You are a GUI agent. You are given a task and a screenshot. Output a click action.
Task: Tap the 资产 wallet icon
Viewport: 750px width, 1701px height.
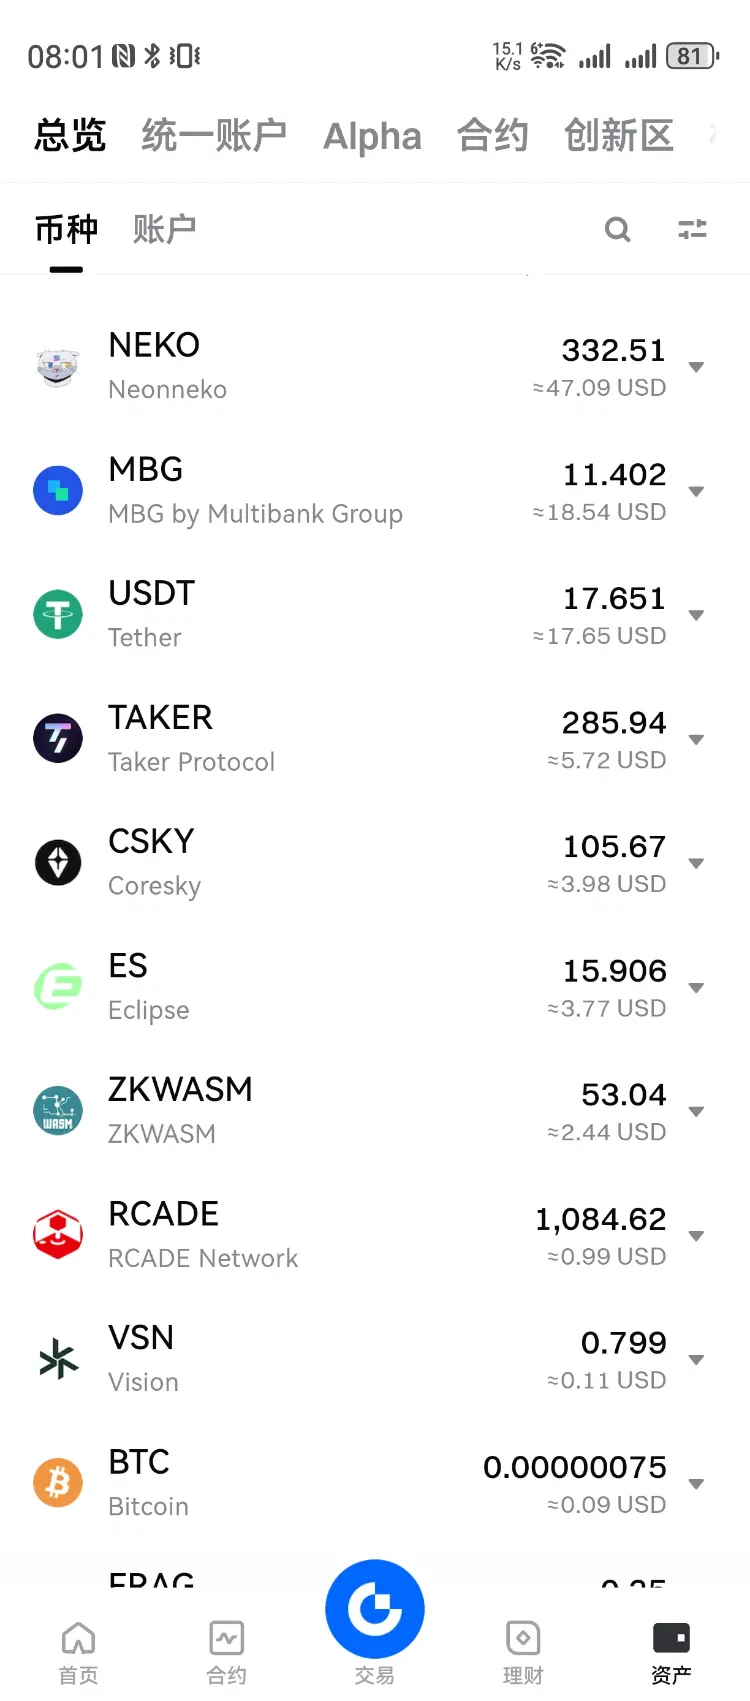pyautogui.click(x=671, y=1638)
